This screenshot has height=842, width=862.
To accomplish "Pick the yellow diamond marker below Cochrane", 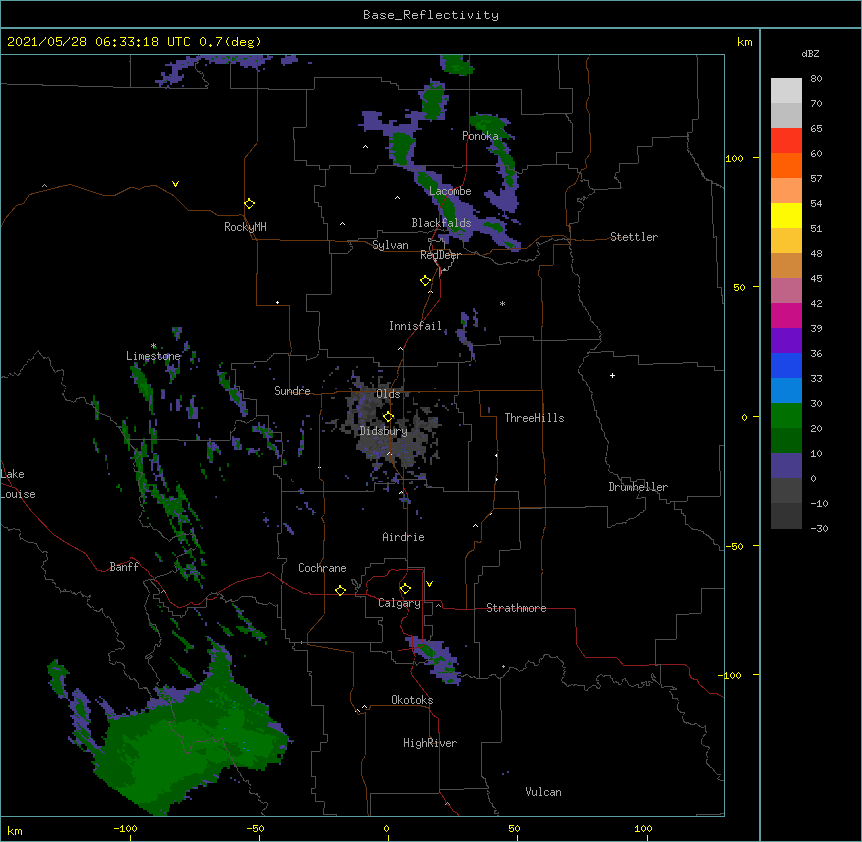I will (340, 590).
